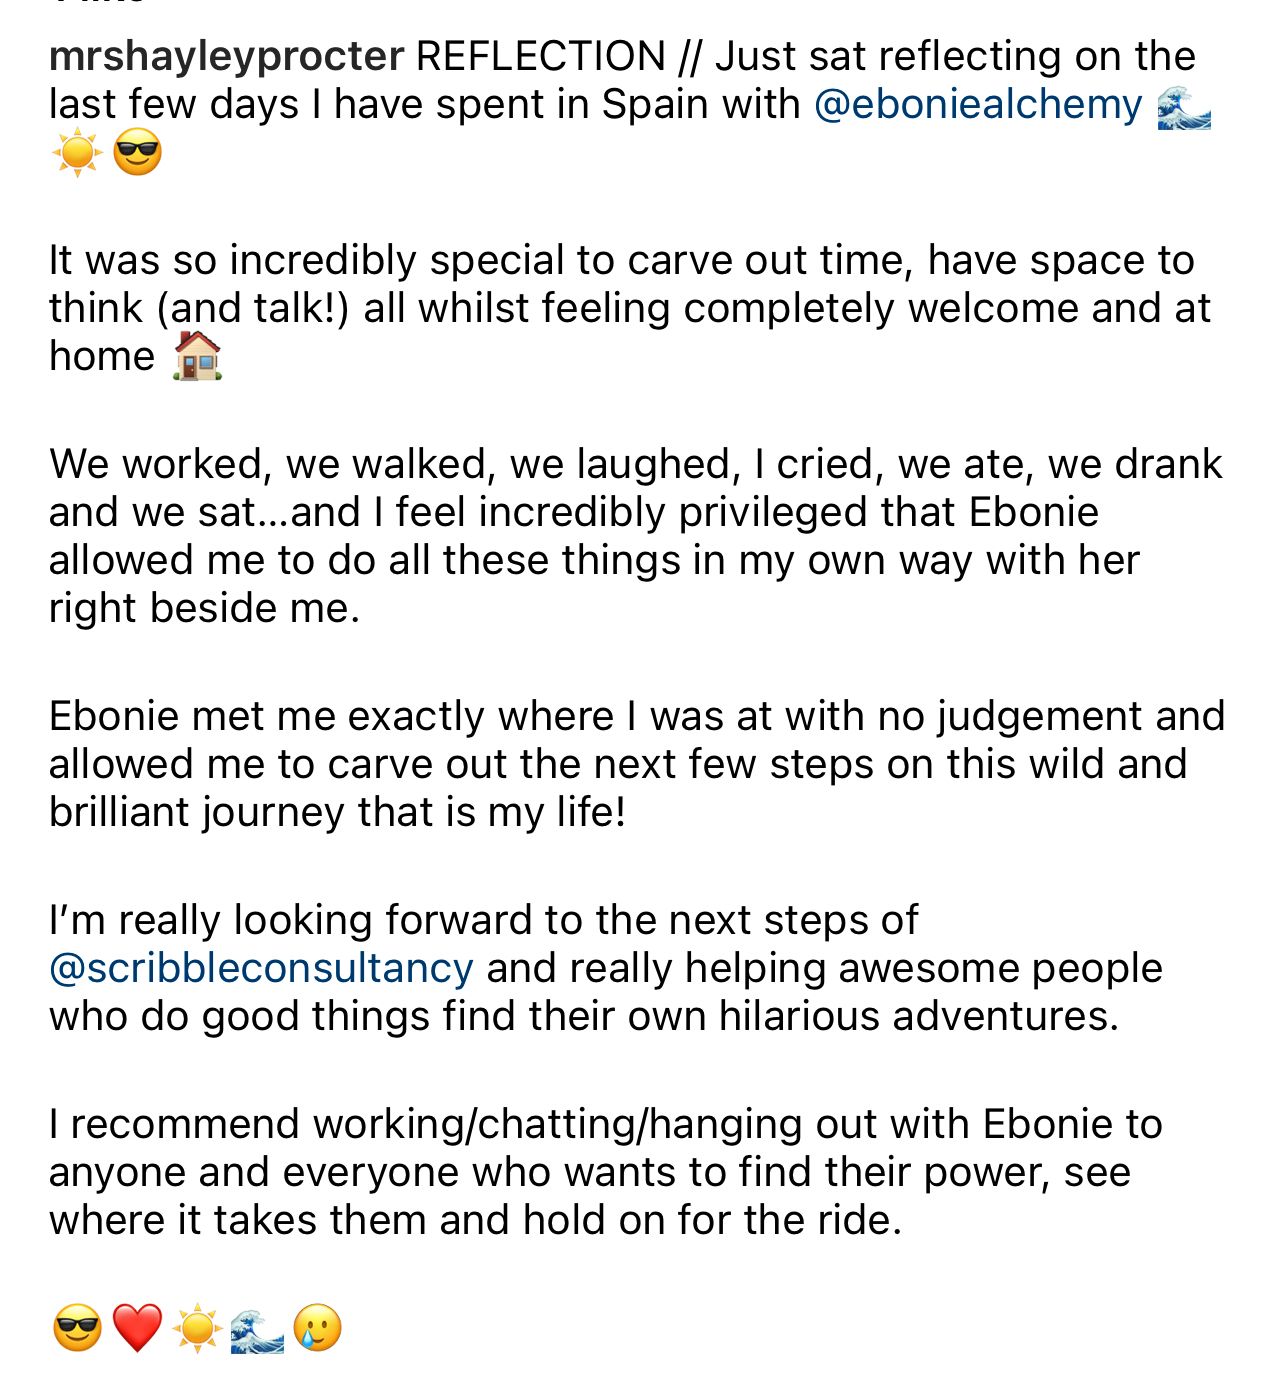Tap the @eboniealchemy mention link
Image resolution: width=1284 pixels, height=1386 pixels.
pos(978,104)
